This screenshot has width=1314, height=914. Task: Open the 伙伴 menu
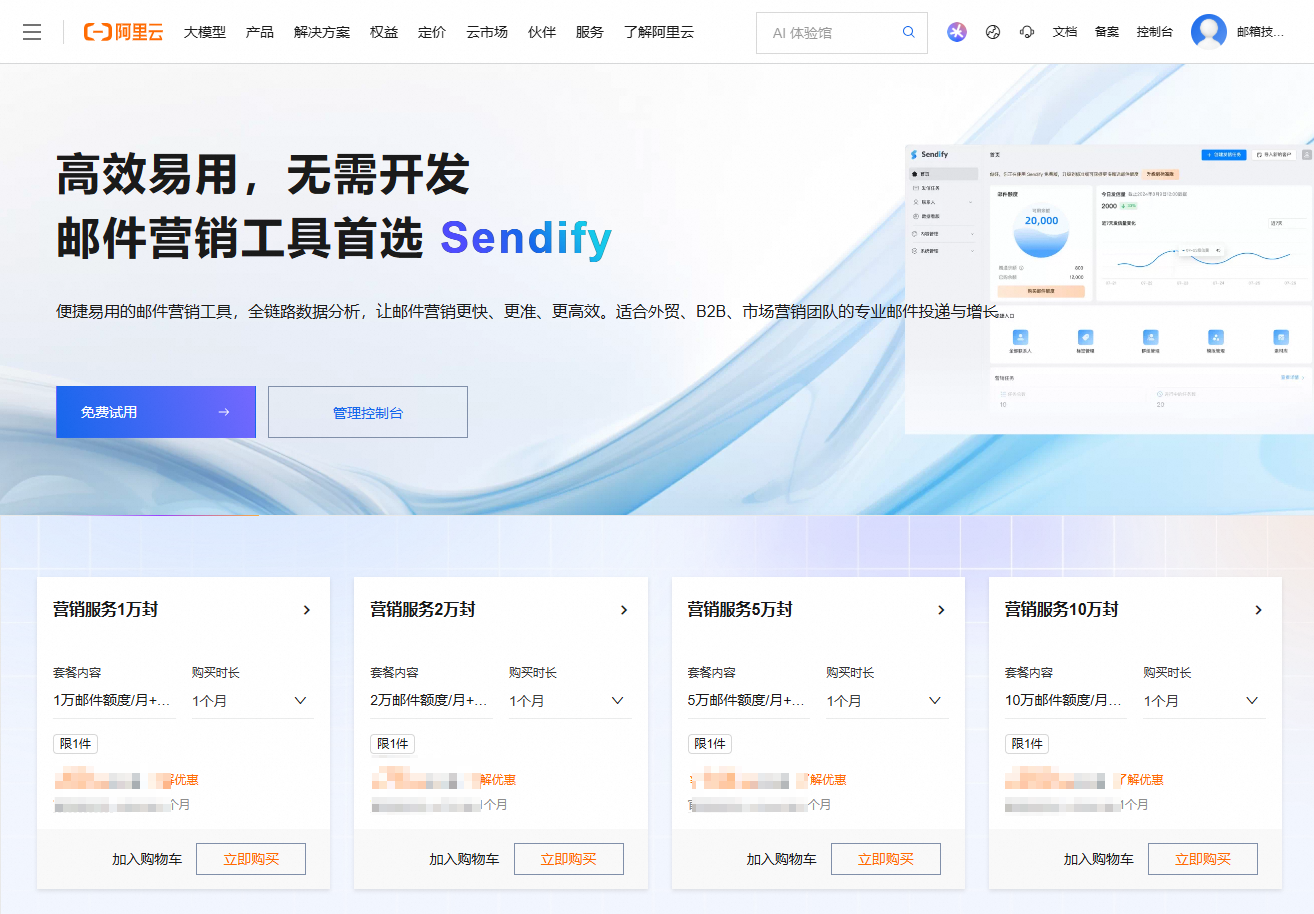[x=542, y=32]
